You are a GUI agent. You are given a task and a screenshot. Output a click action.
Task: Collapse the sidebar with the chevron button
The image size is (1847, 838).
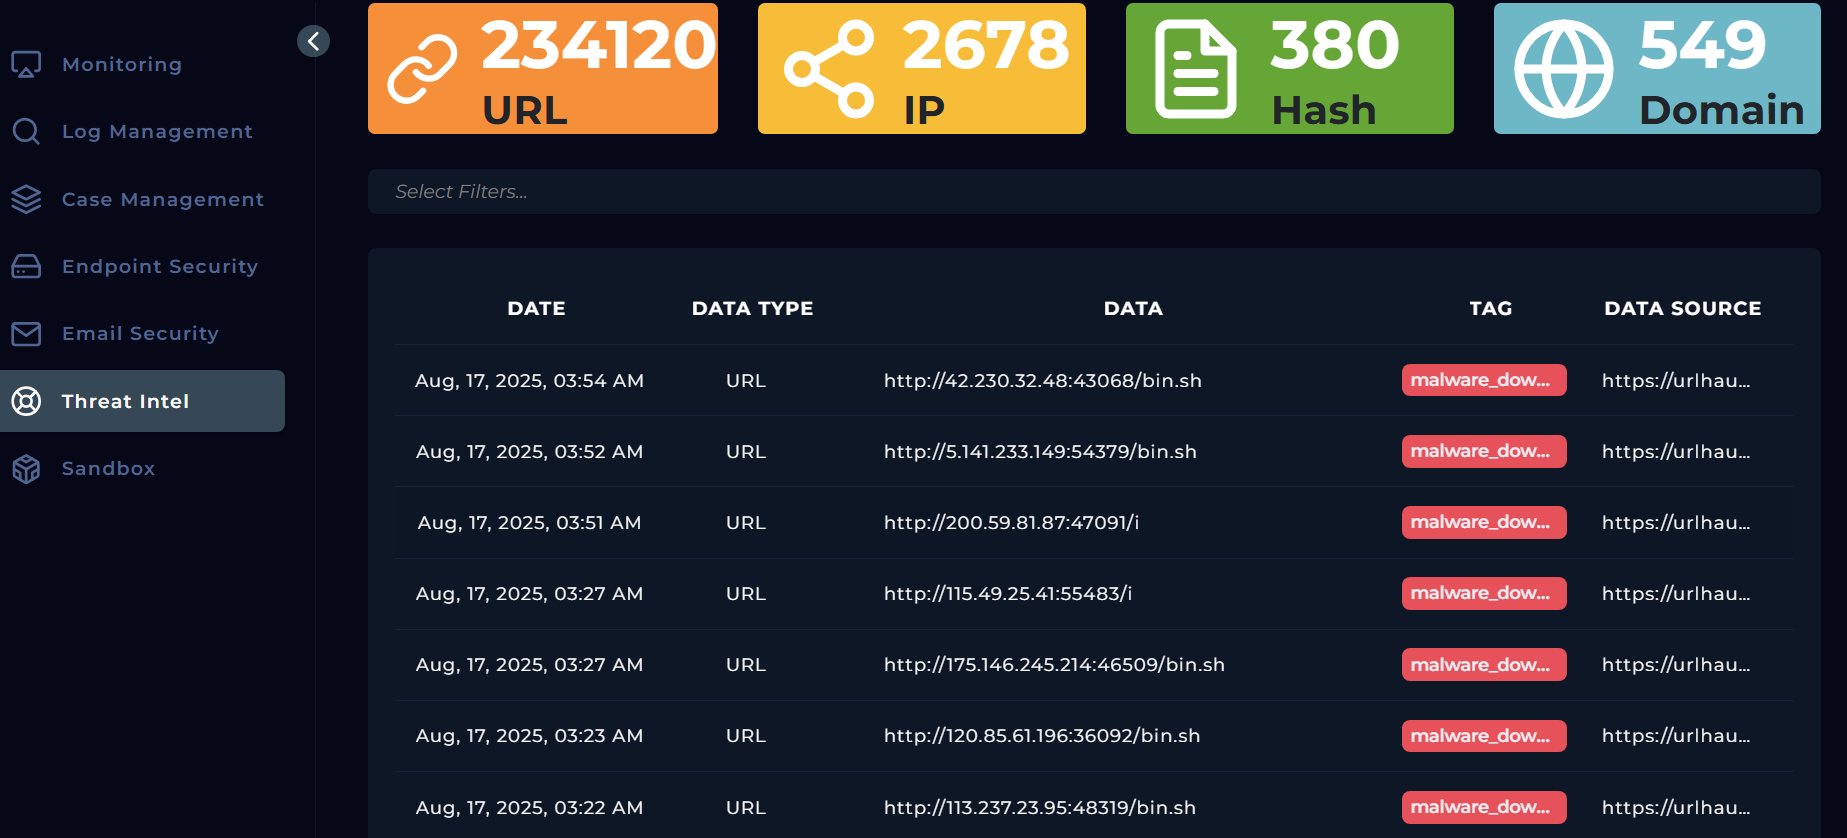coord(313,41)
